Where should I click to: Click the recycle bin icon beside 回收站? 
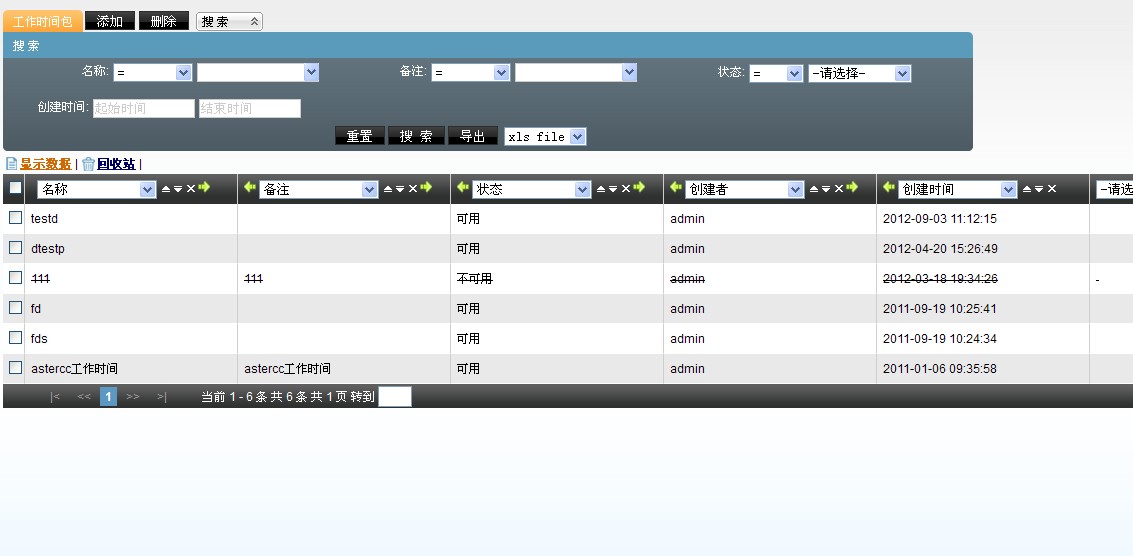point(88,164)
